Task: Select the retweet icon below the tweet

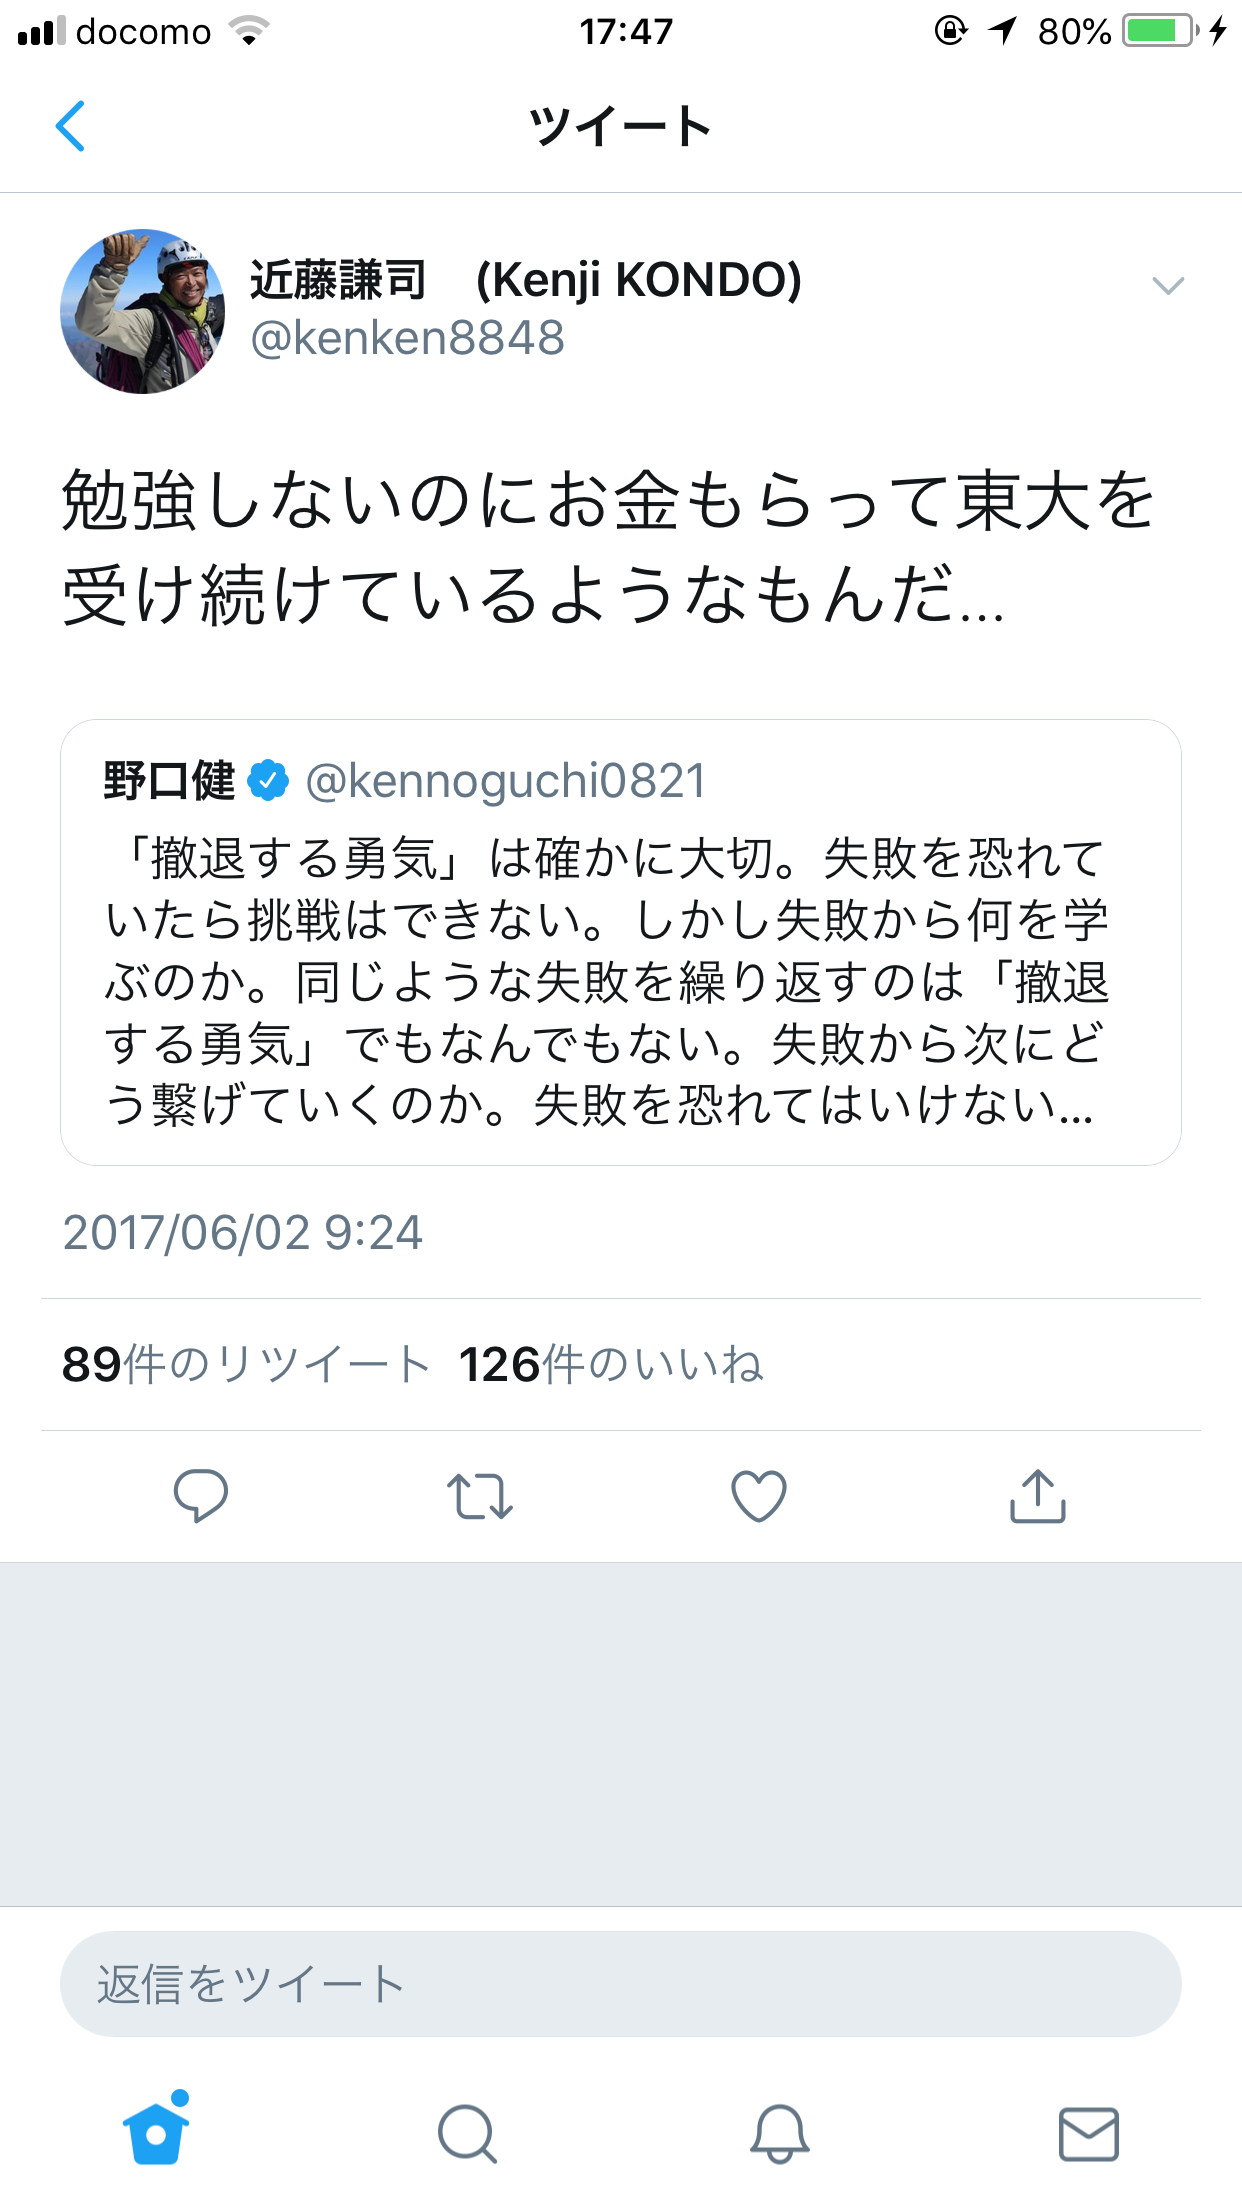Action: pyautogui.click(x=480, y=1496)
